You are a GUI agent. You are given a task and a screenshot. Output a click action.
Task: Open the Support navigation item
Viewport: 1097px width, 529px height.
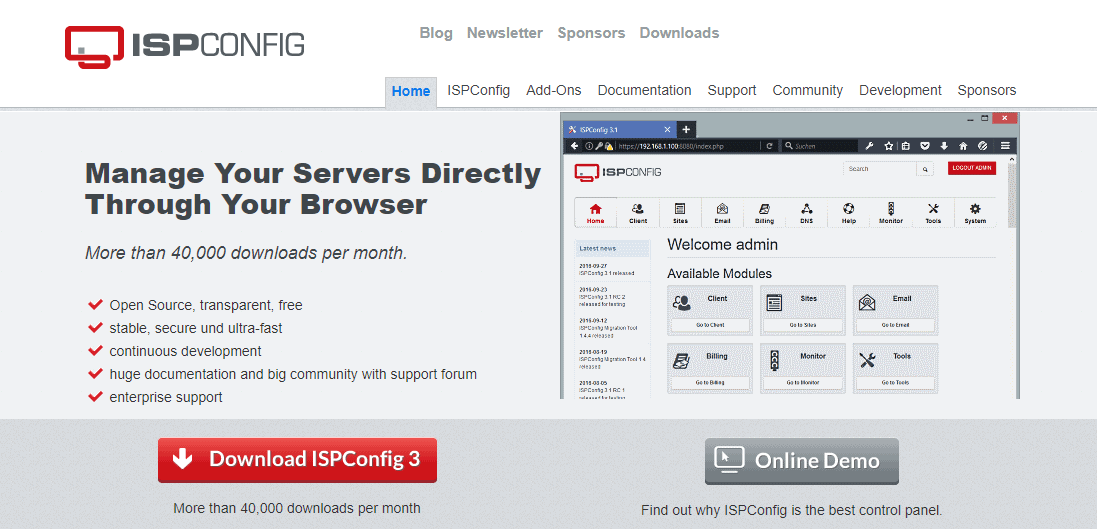point(732,90)
